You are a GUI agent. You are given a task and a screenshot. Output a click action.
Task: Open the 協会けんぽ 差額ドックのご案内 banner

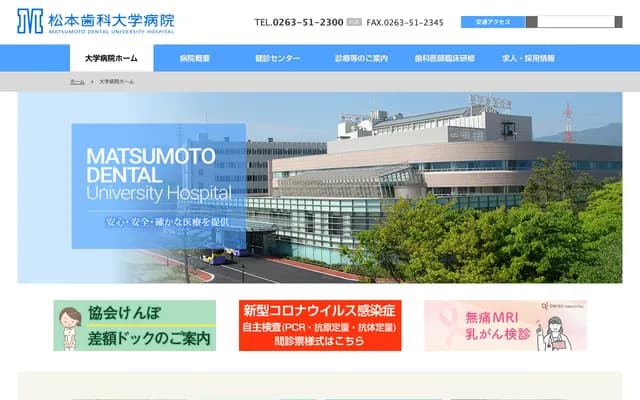click(135, 325)
